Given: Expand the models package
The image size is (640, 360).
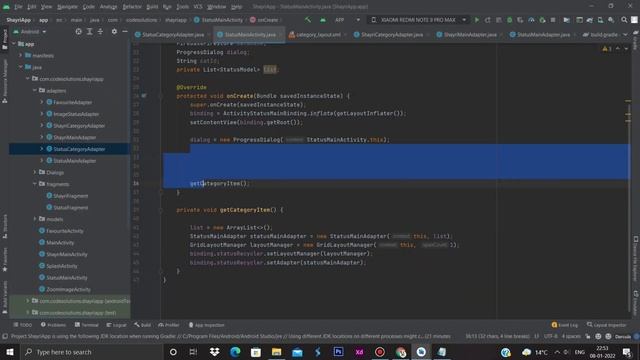Looking at the screenshot, I should [35, 219].
